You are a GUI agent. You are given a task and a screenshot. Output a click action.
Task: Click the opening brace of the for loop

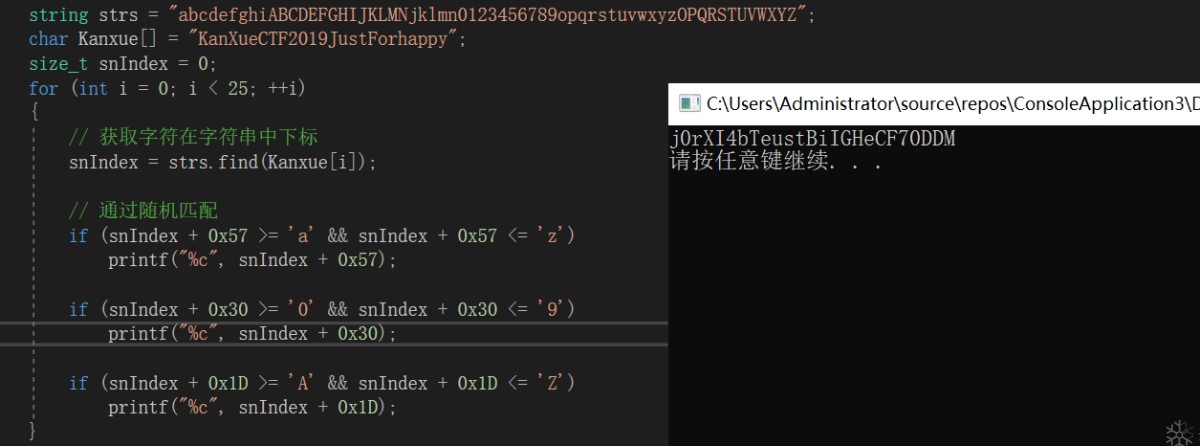(x=33, y=113)
